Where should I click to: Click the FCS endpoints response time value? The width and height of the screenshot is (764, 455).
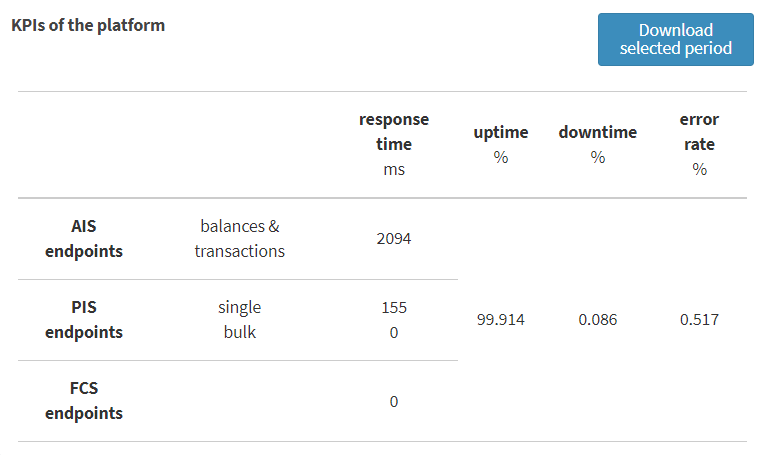[x=394, y=401]
